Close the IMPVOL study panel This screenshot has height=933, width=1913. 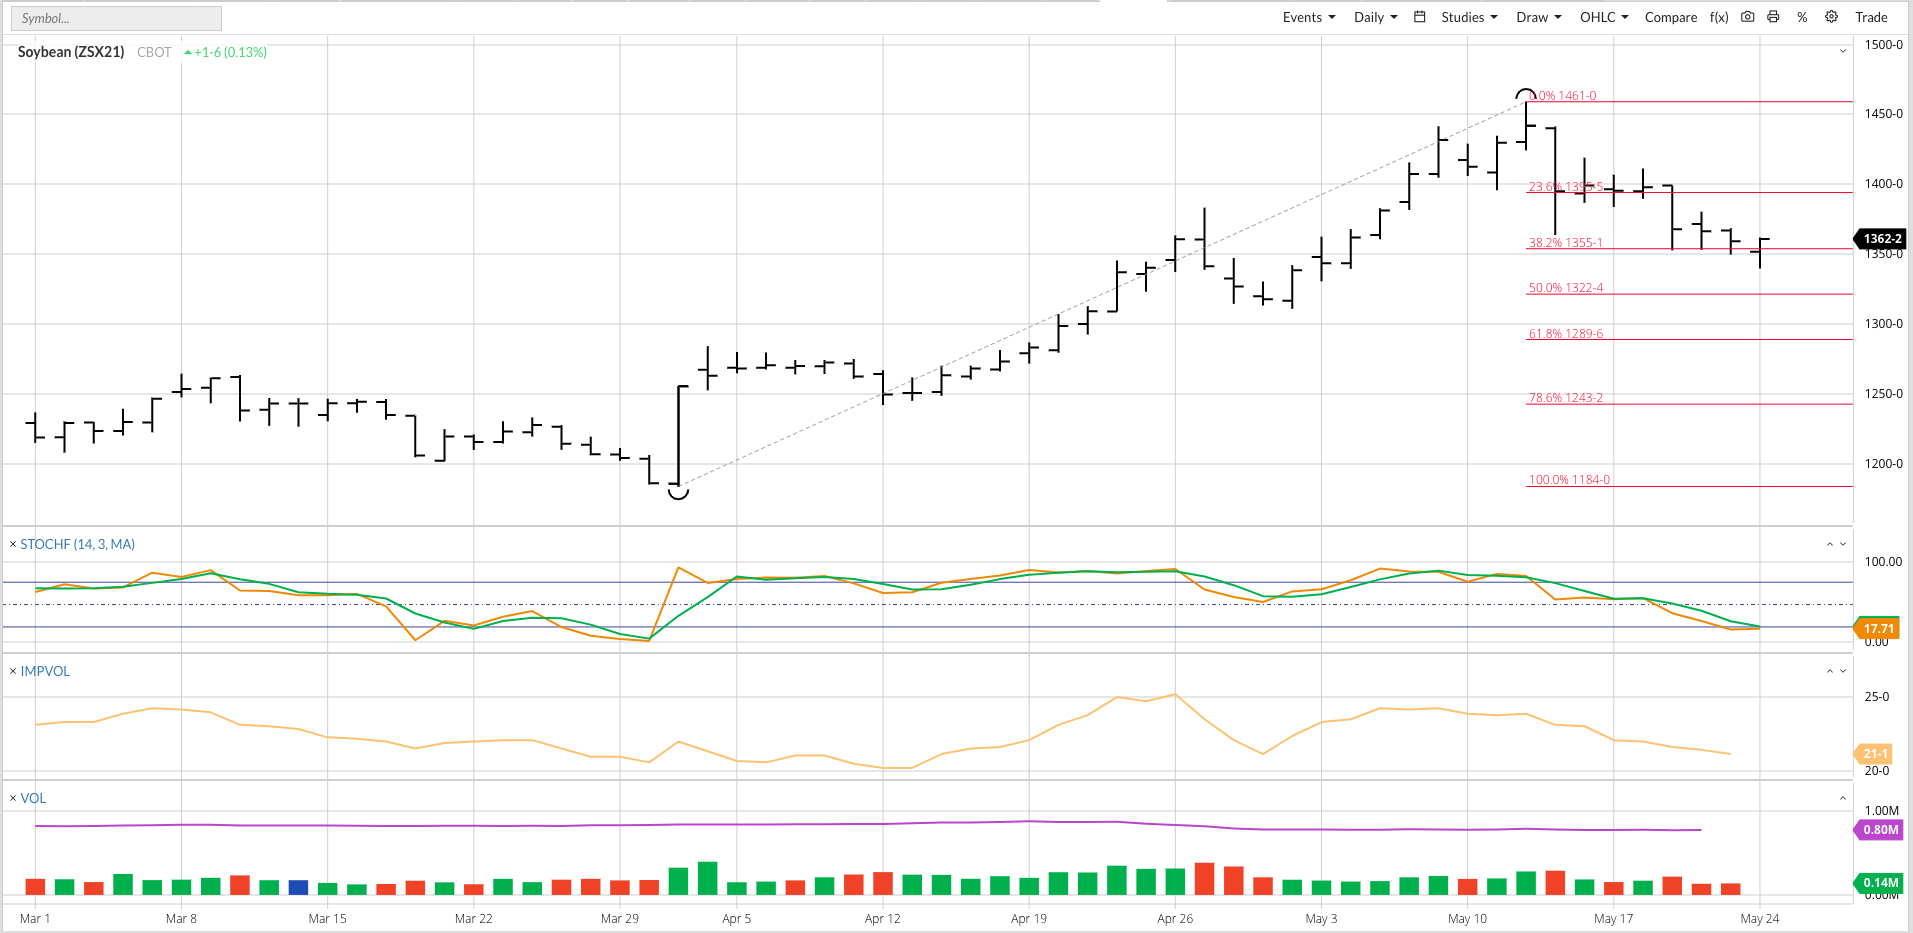[13, 672]
